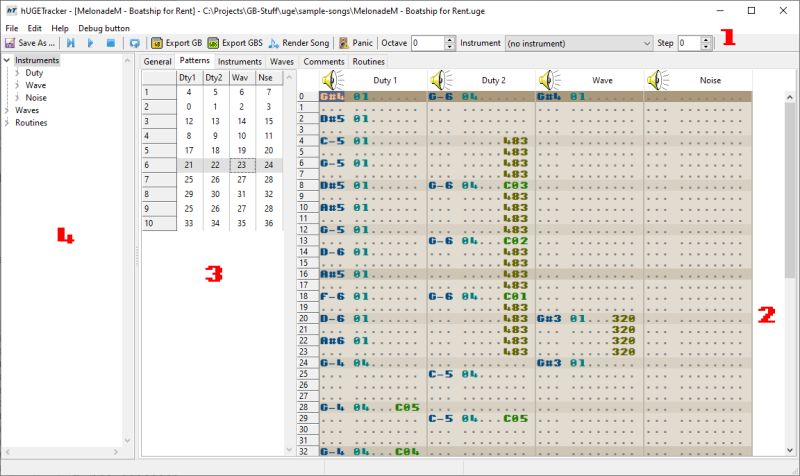The image size is (800, 476).
Task: Increase the Step spinner value
Action: (x=706, y=40)
